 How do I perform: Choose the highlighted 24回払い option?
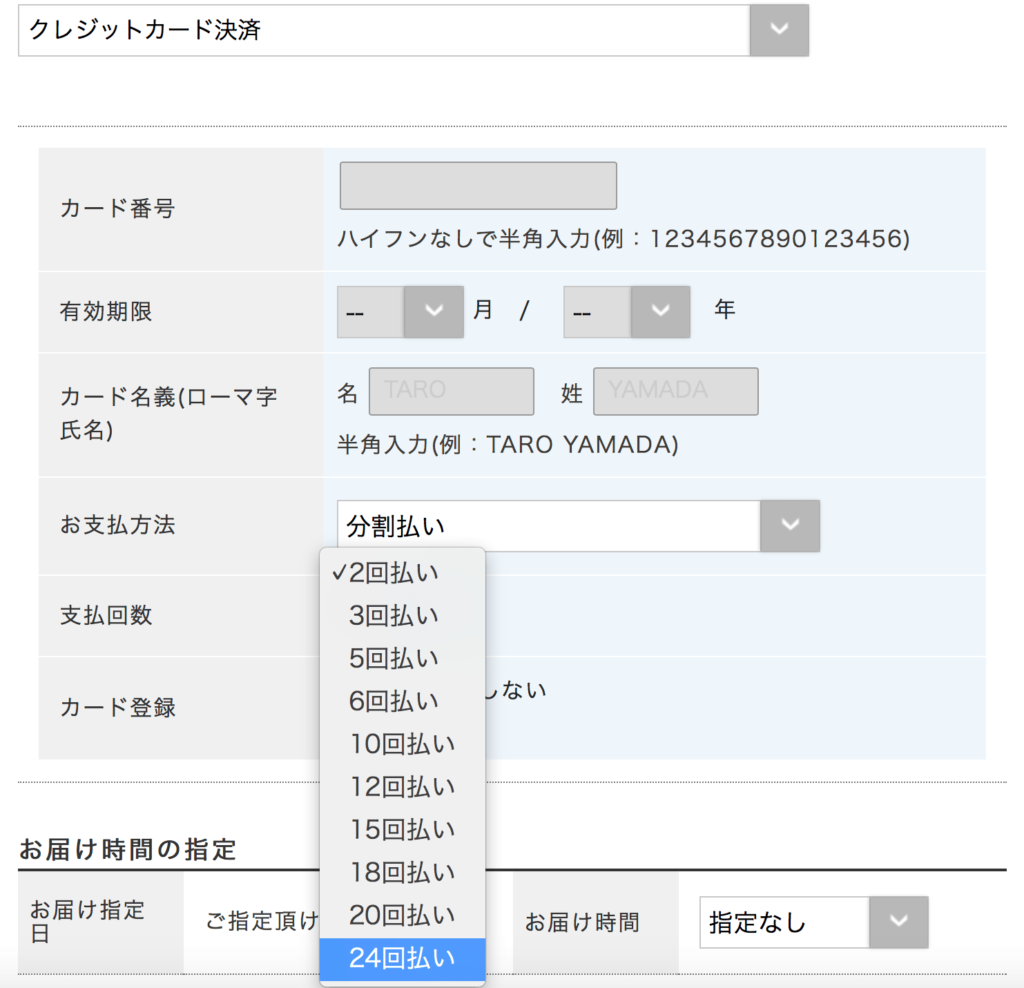[402, 959]
